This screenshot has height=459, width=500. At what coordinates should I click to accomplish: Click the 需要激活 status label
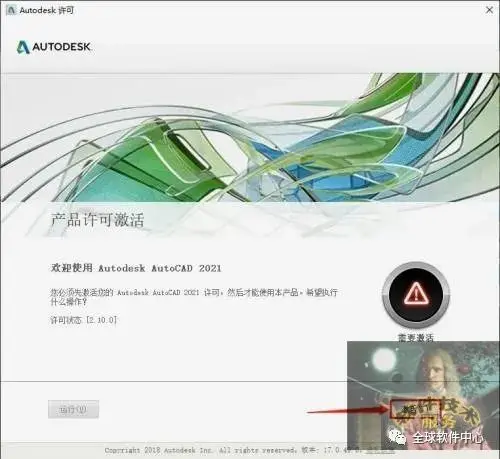416,337
